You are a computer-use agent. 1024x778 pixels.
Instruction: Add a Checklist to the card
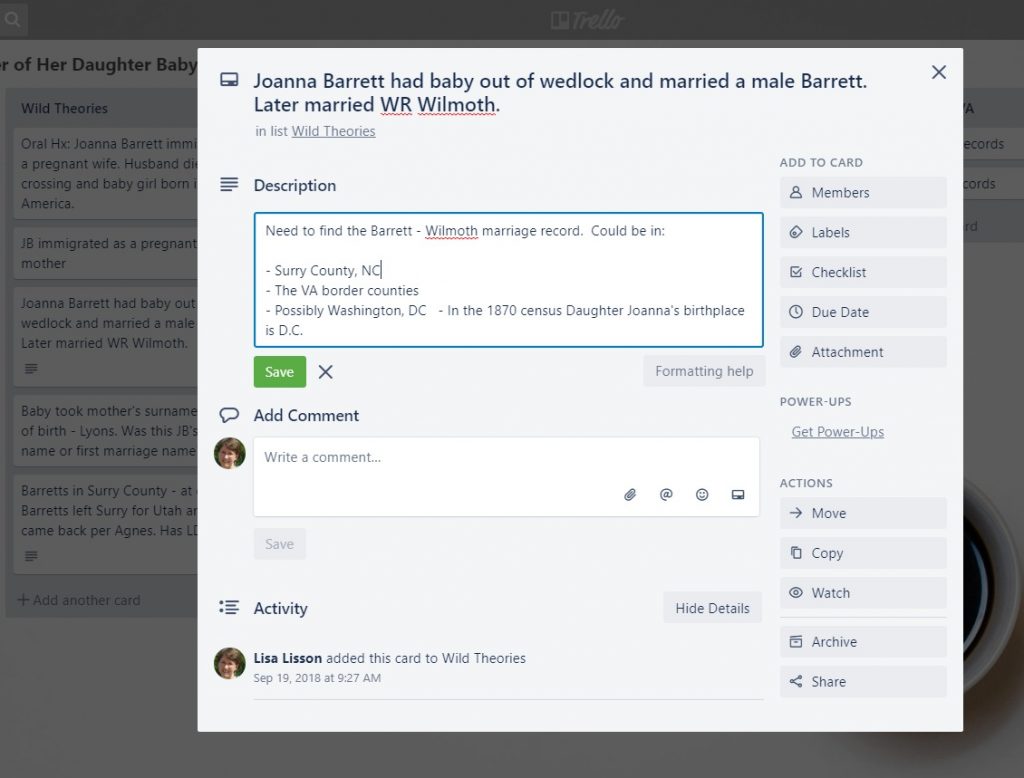pyautogui.click(x=863, y=272)
